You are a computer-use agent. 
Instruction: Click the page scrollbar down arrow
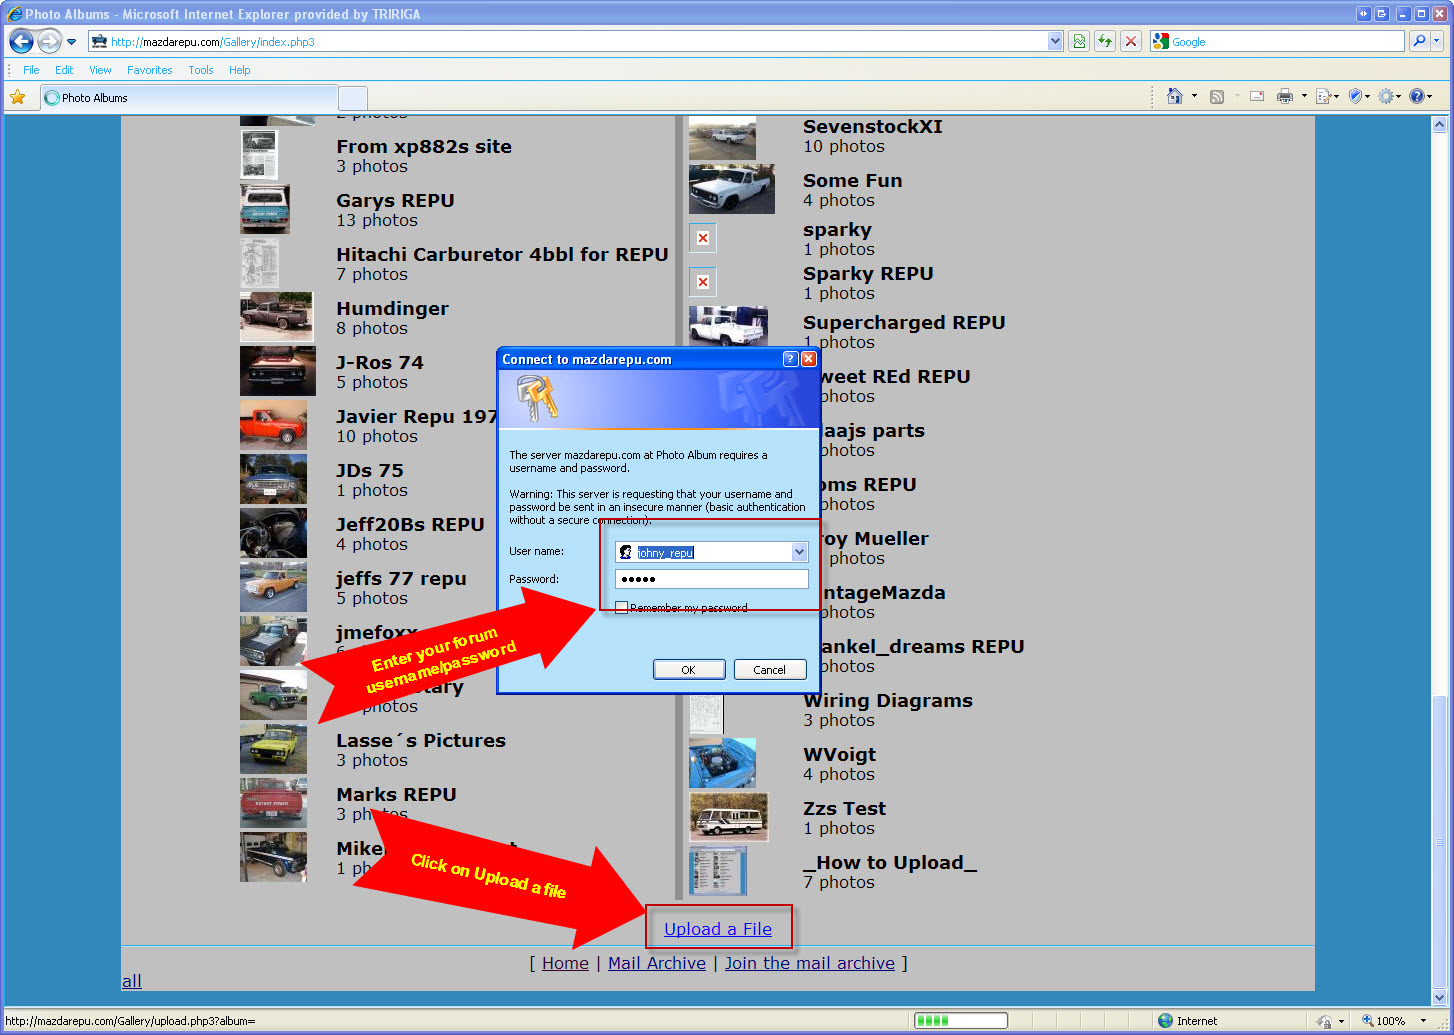[1440, 997]
